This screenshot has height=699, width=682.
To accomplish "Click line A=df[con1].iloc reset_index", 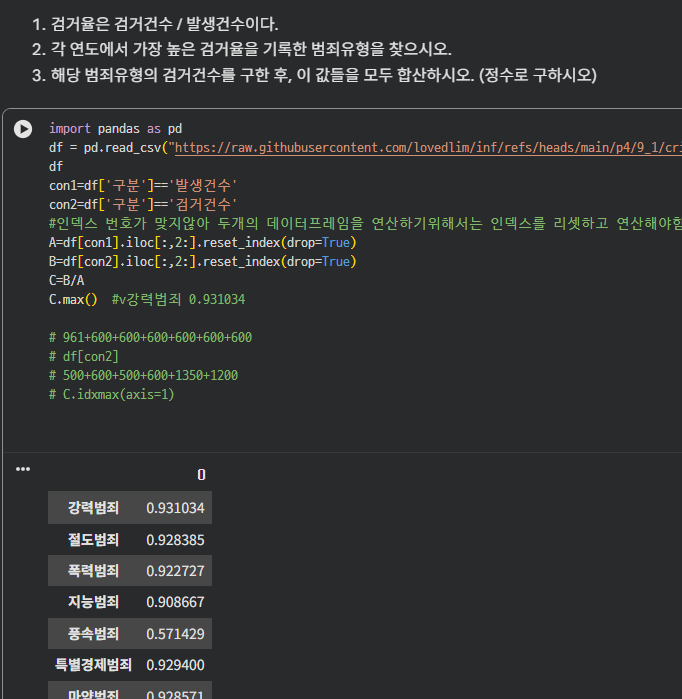I will pyautogui.click(x=203, y=243).
